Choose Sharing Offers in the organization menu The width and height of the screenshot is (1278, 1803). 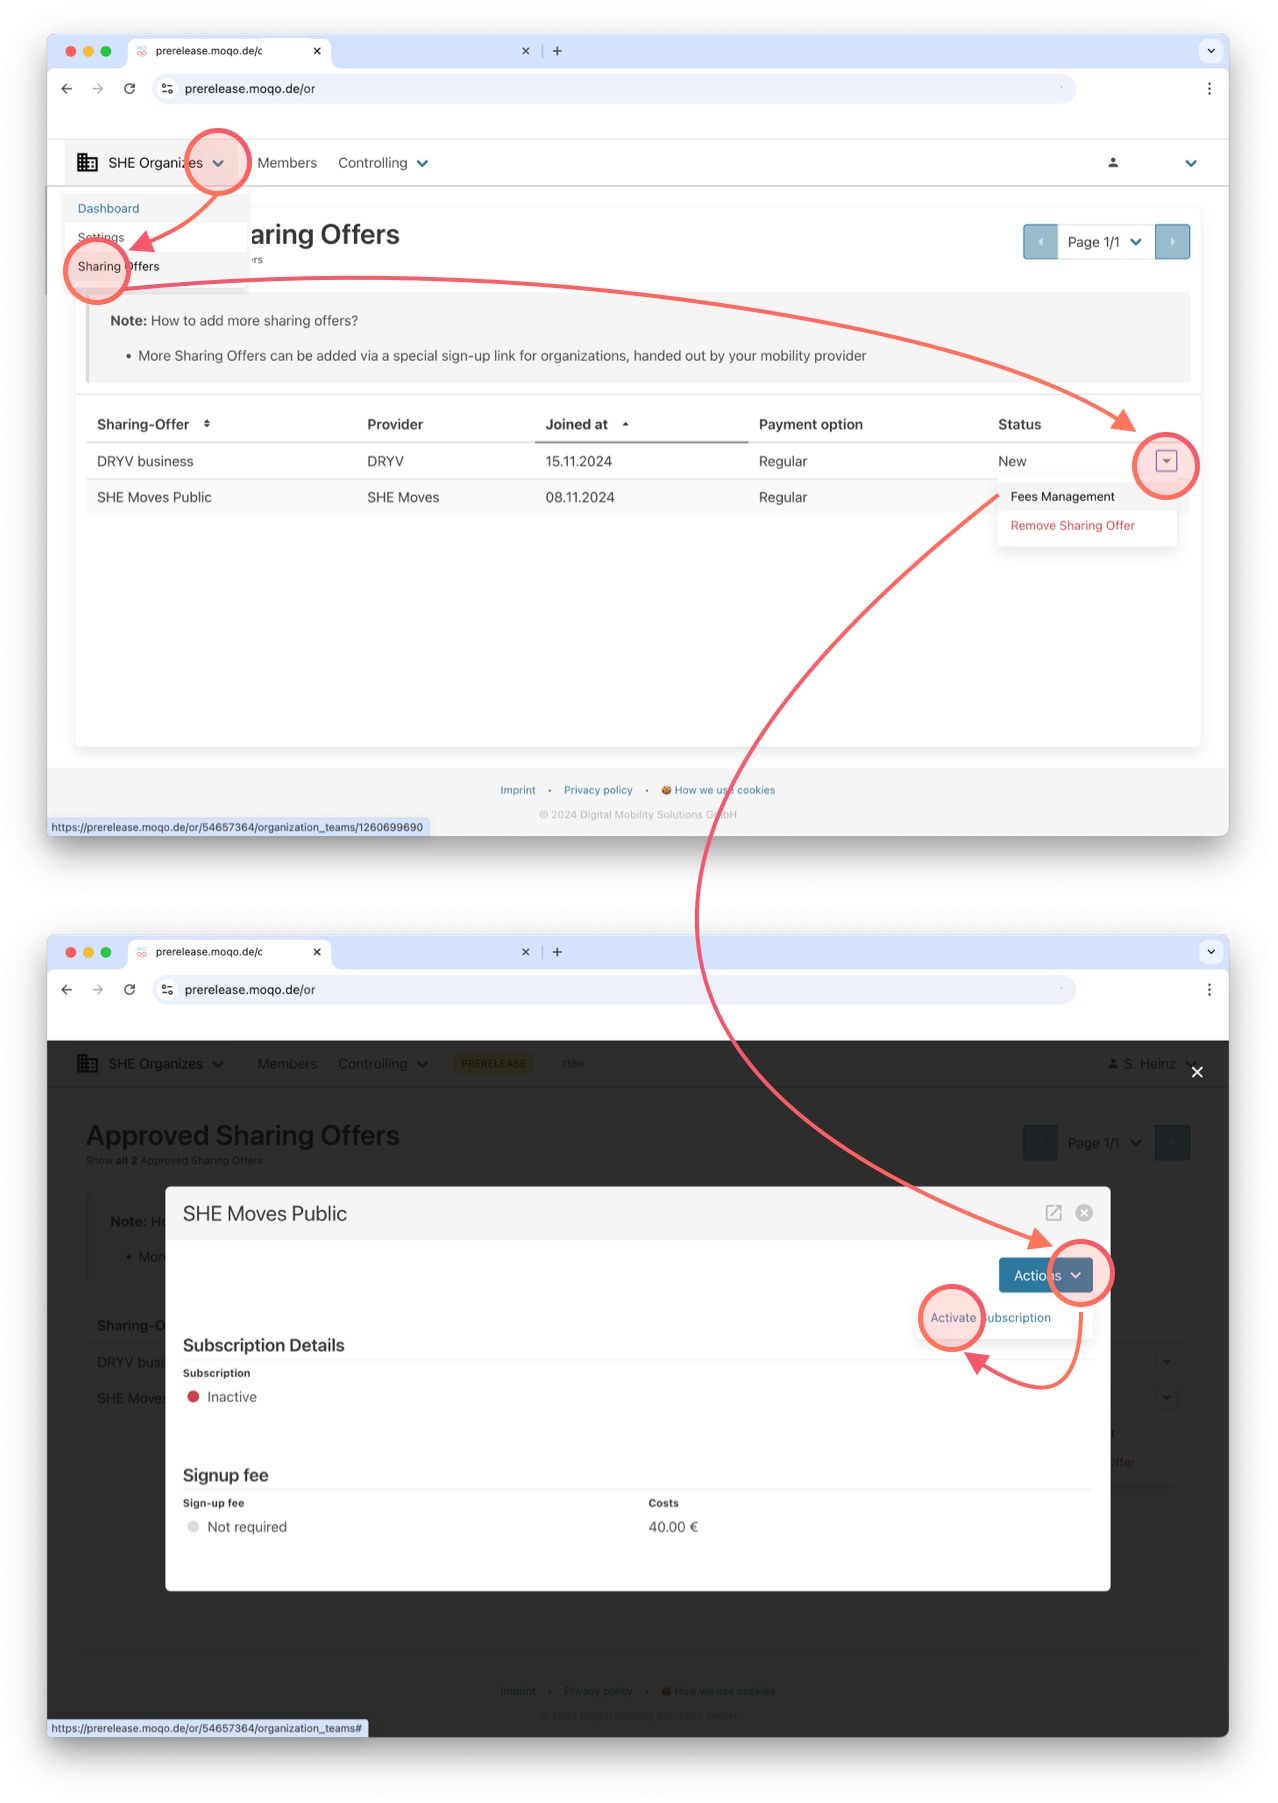tap(119, 267)
